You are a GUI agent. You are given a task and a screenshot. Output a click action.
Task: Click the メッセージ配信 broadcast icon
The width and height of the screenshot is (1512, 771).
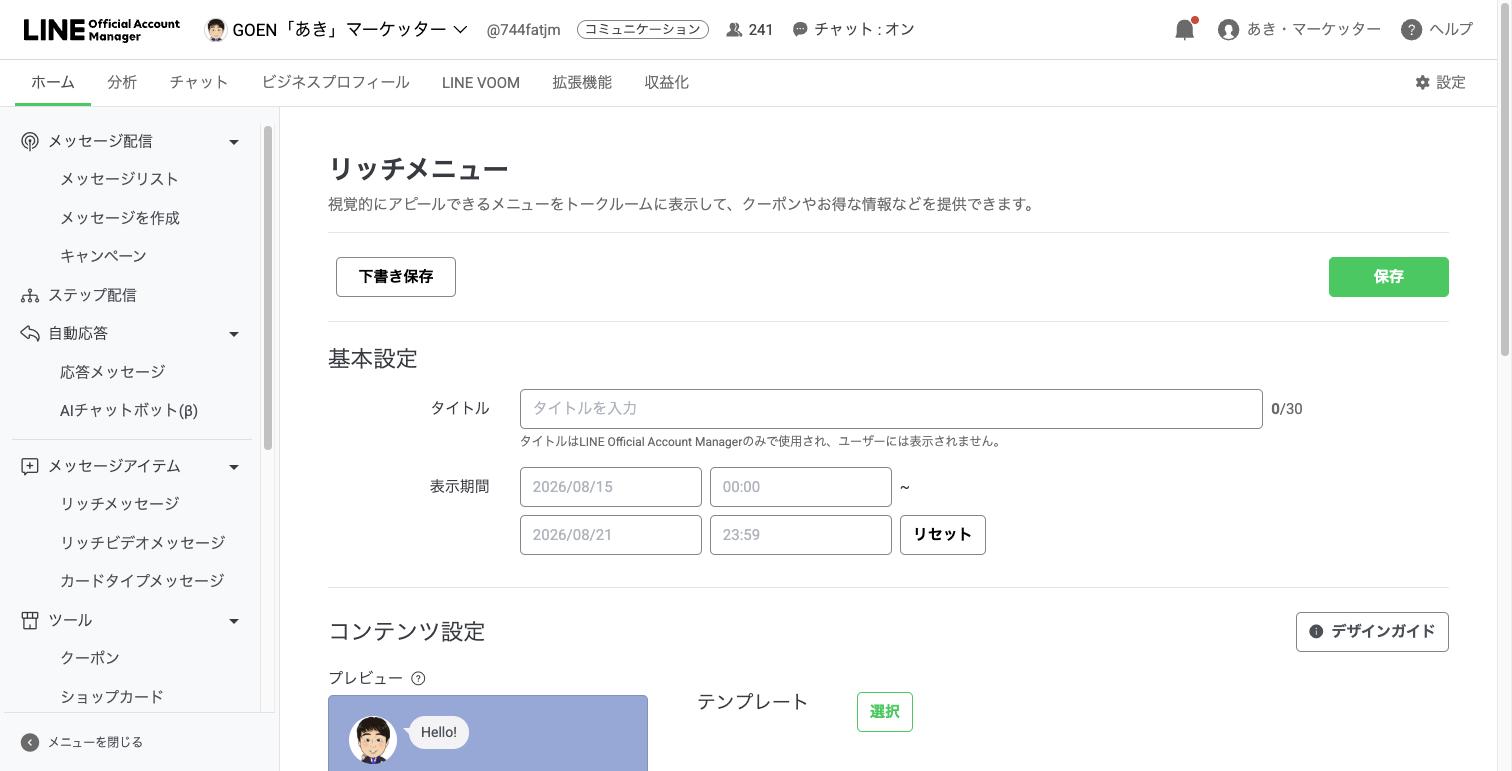click(x=30, y=142)
